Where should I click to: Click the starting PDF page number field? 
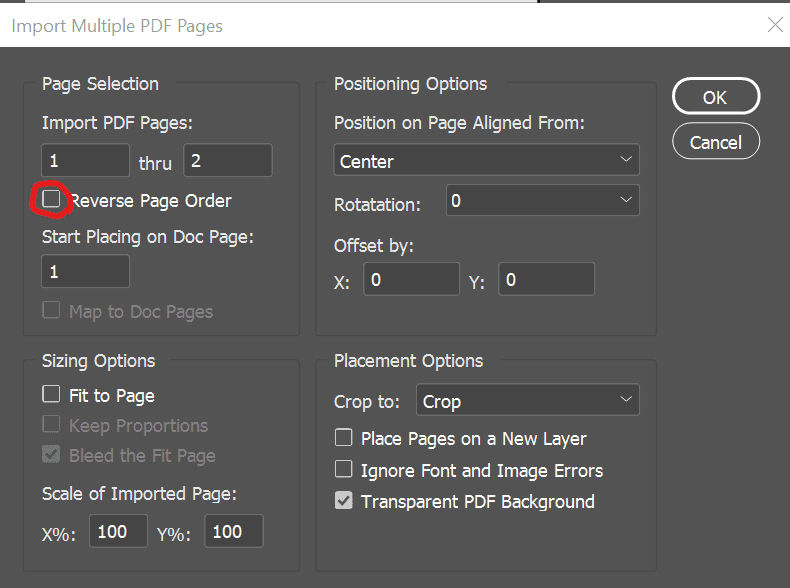pyautogui.click(x=85, y=160)
